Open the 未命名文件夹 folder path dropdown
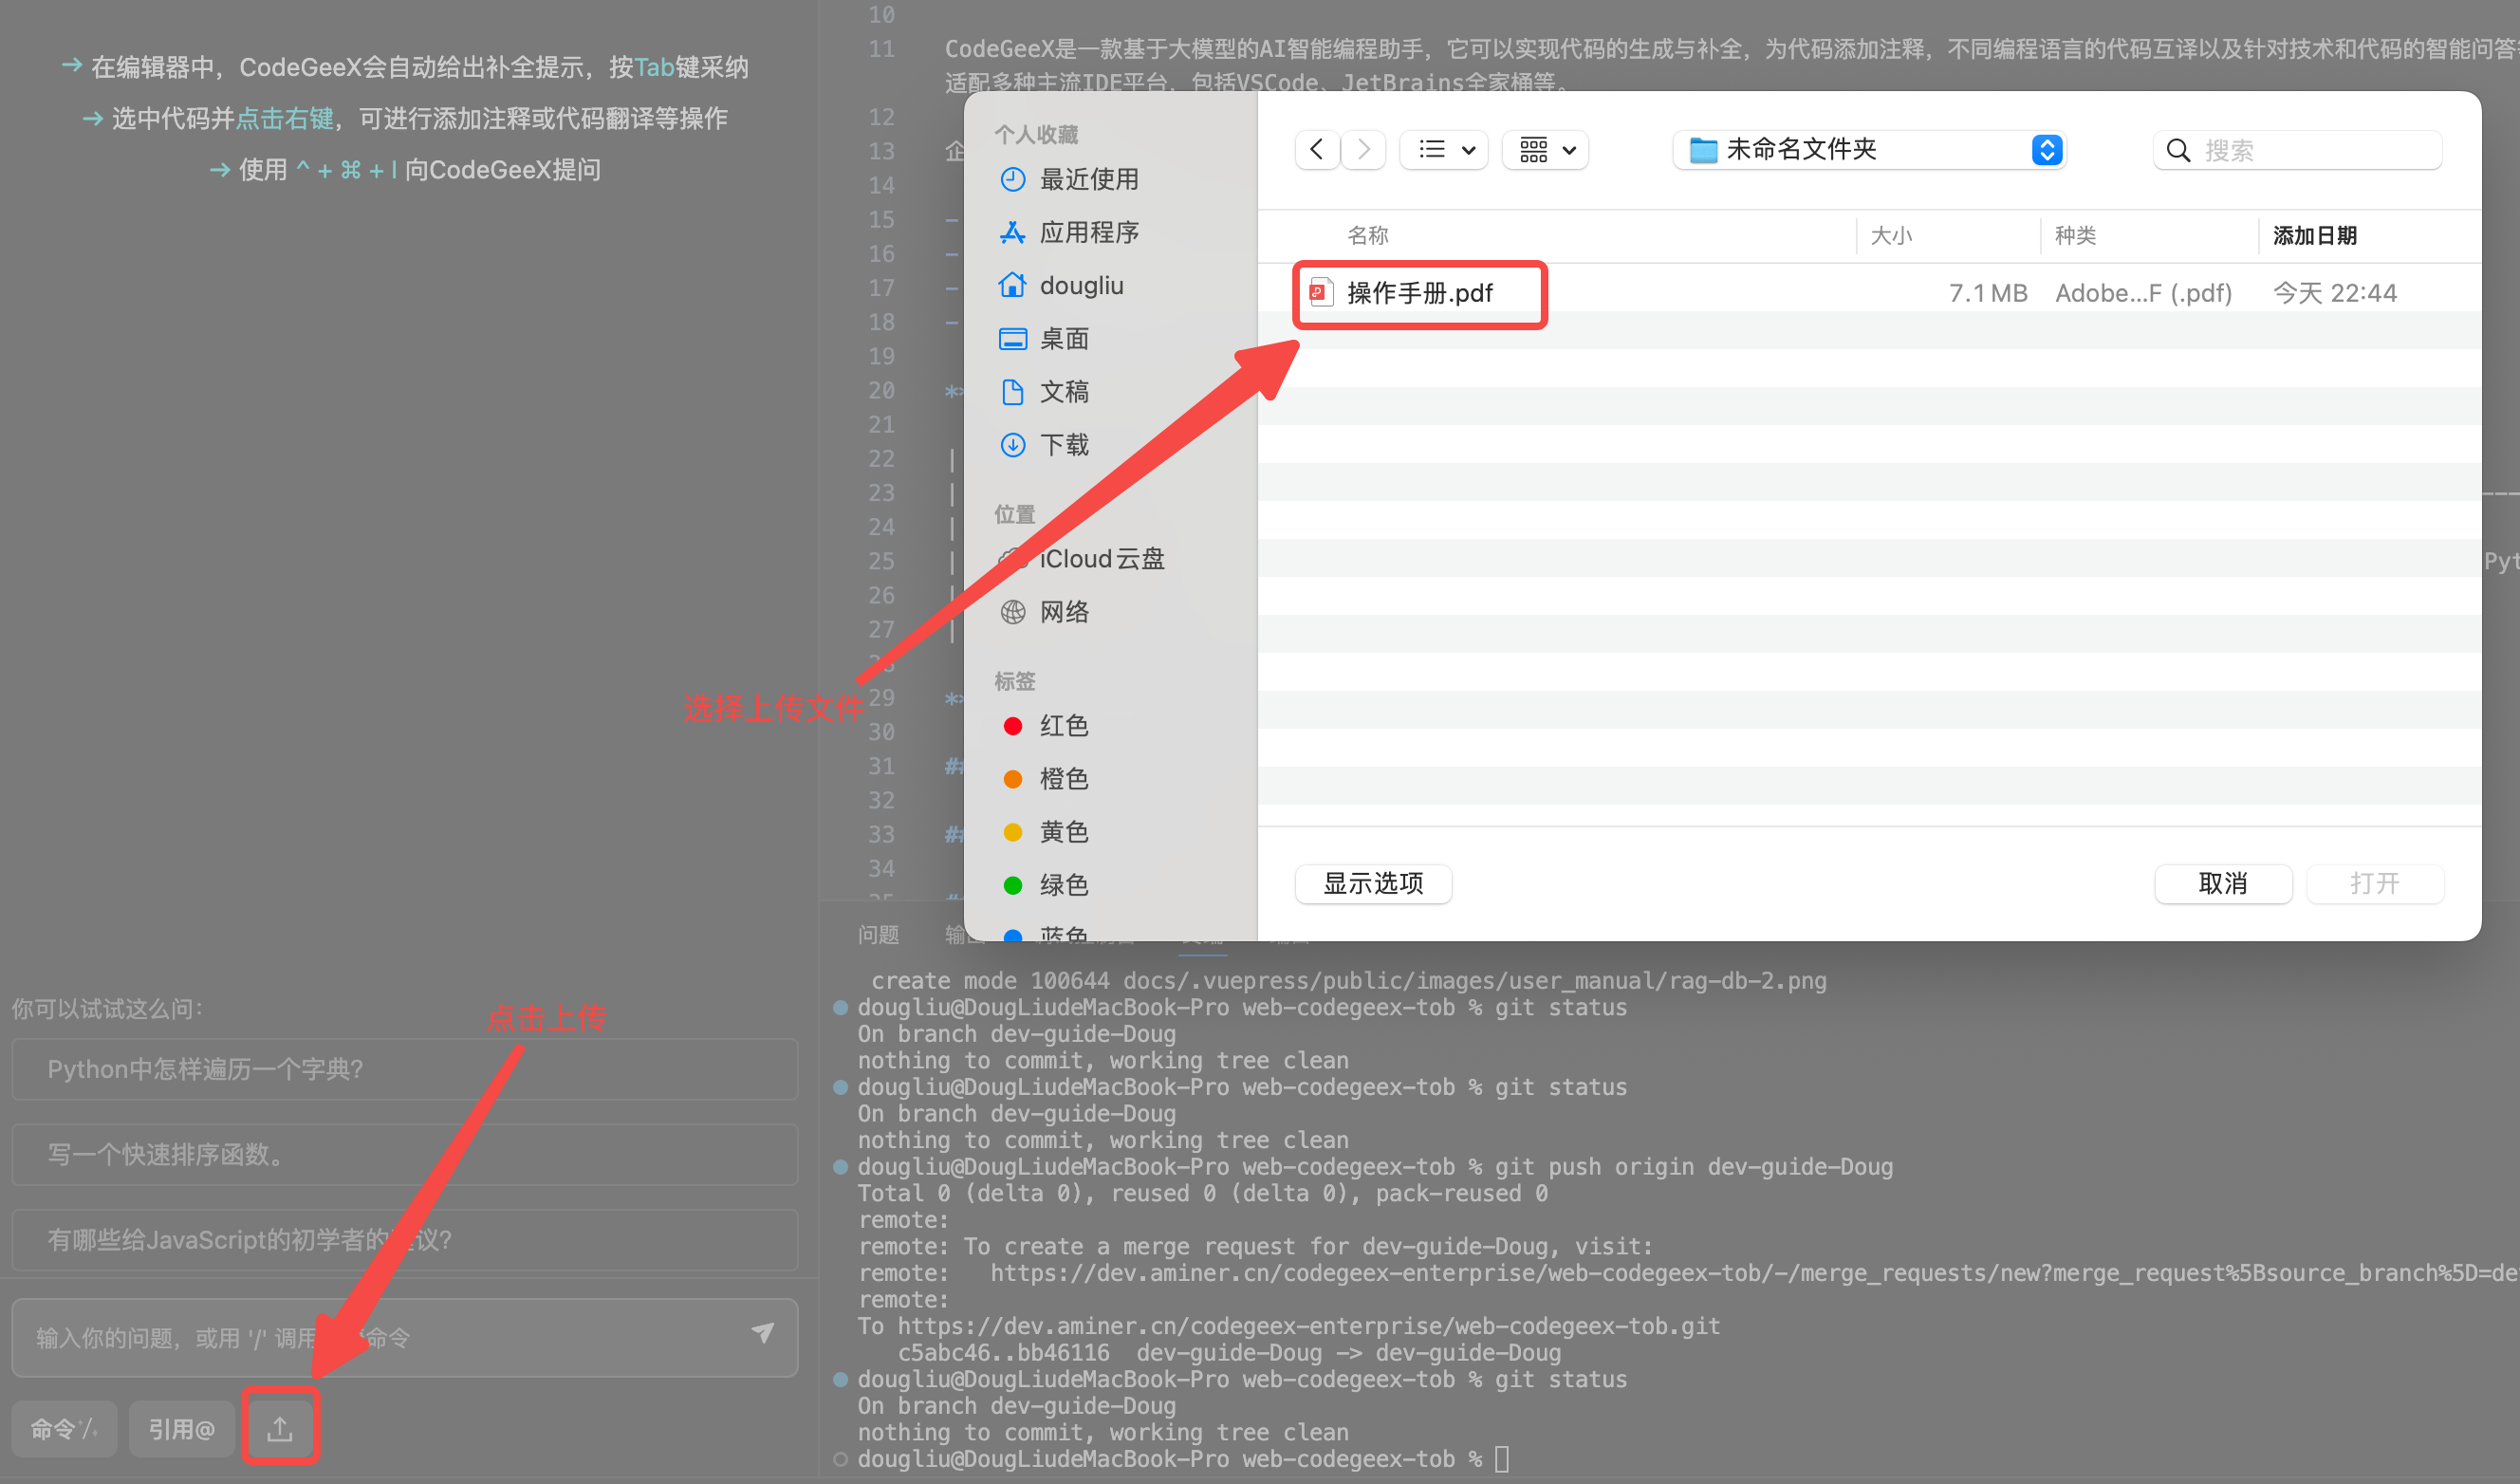 coord(1870,150)
